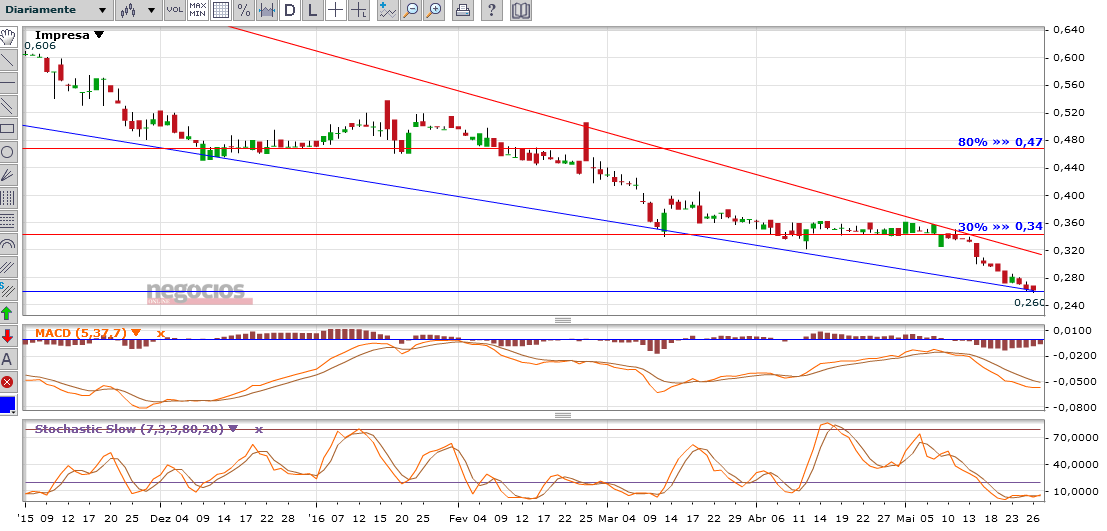This screenshot has width=1107, height=531.
Task: Expand the chart type dropdown arrow
Action: tap(150, 10)
